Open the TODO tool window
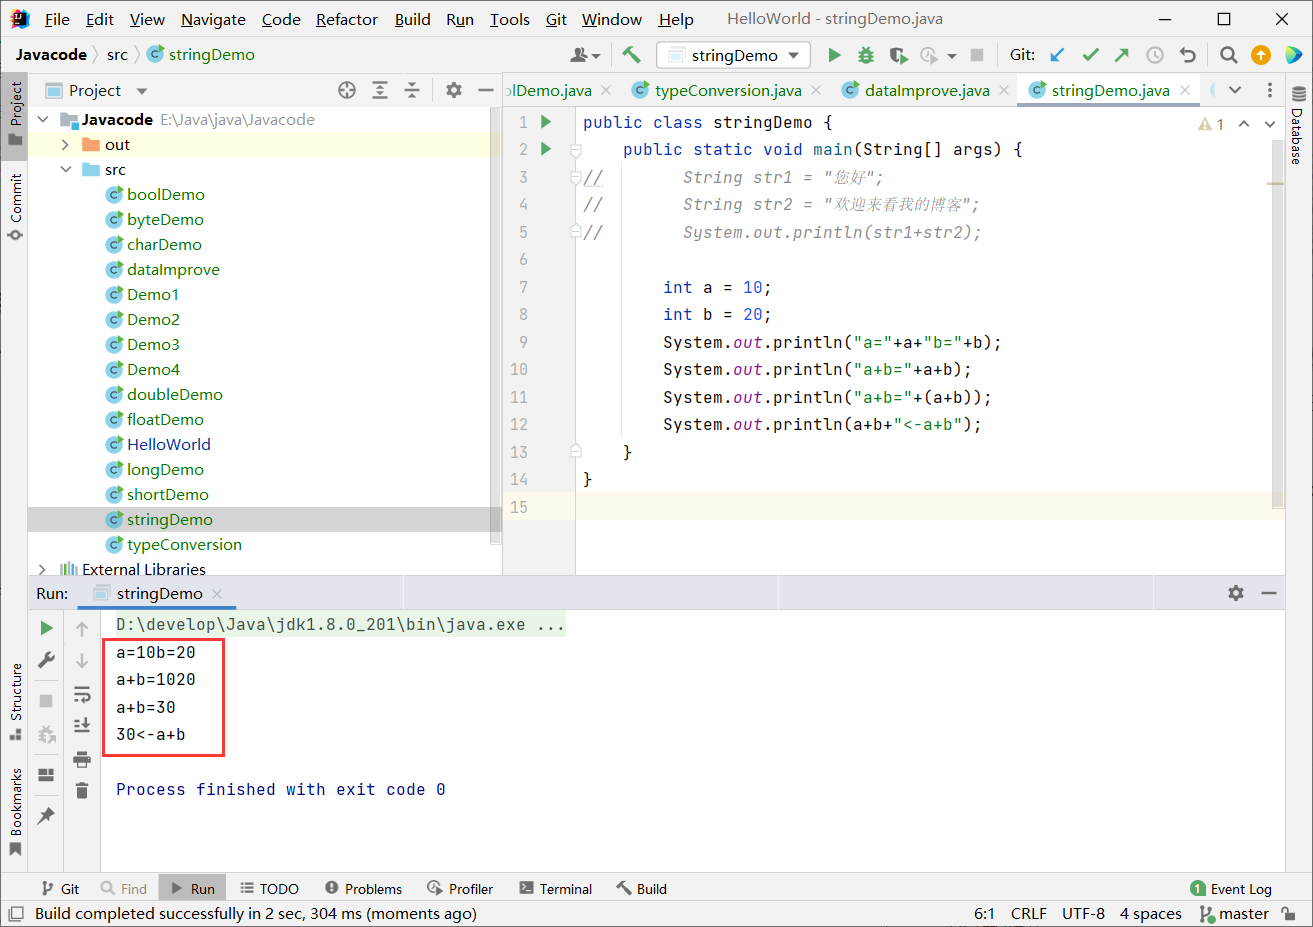This screenshot has width=1313, height=927. (x=269, y=888)
